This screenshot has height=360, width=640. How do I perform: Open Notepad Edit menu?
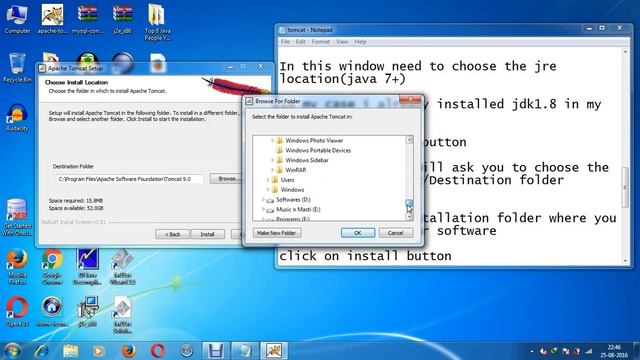pyautogui.click(x=300, y=42)
